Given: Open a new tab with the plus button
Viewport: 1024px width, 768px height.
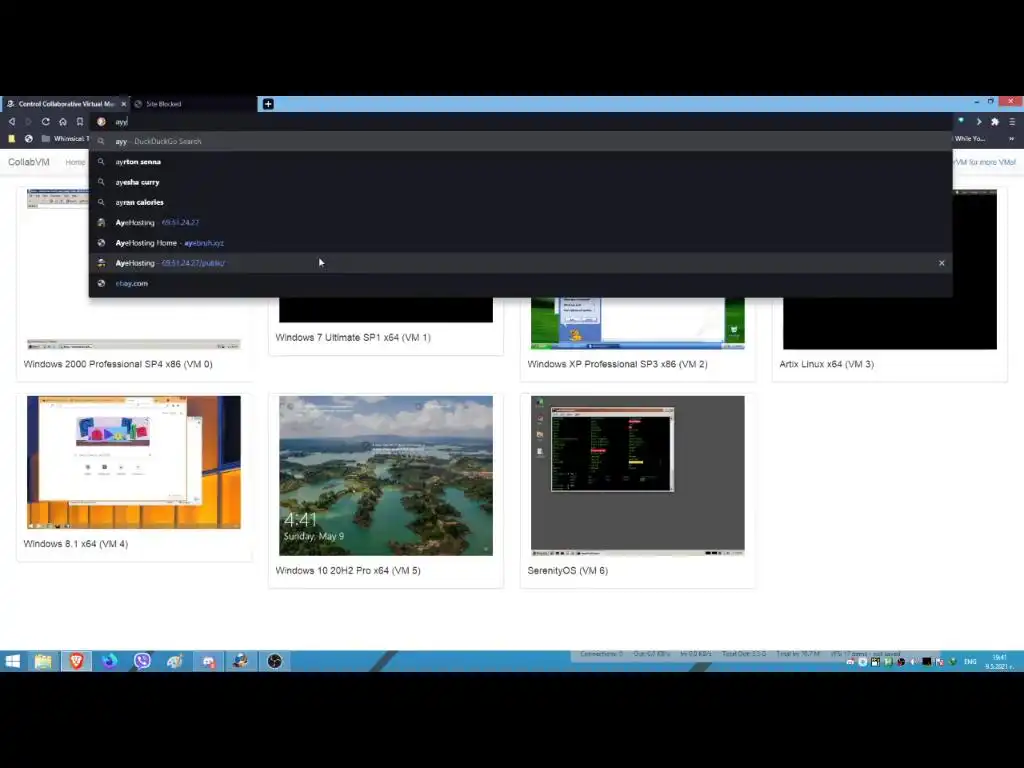Looking at the screenshot, I should 268,104.
